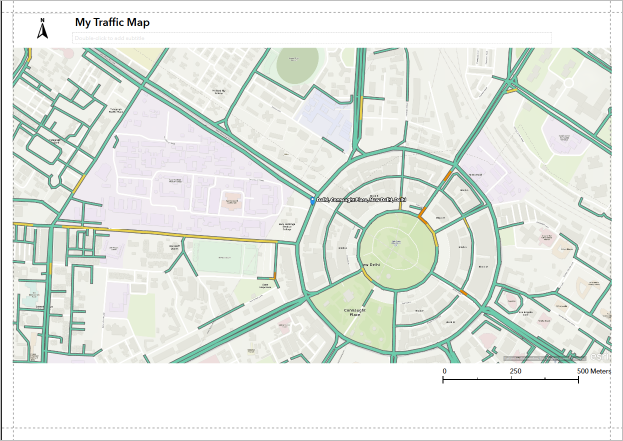Click the "500 Meters" scale bar label
The width and height of the screenshot is (623, 441).
[594, 371]
